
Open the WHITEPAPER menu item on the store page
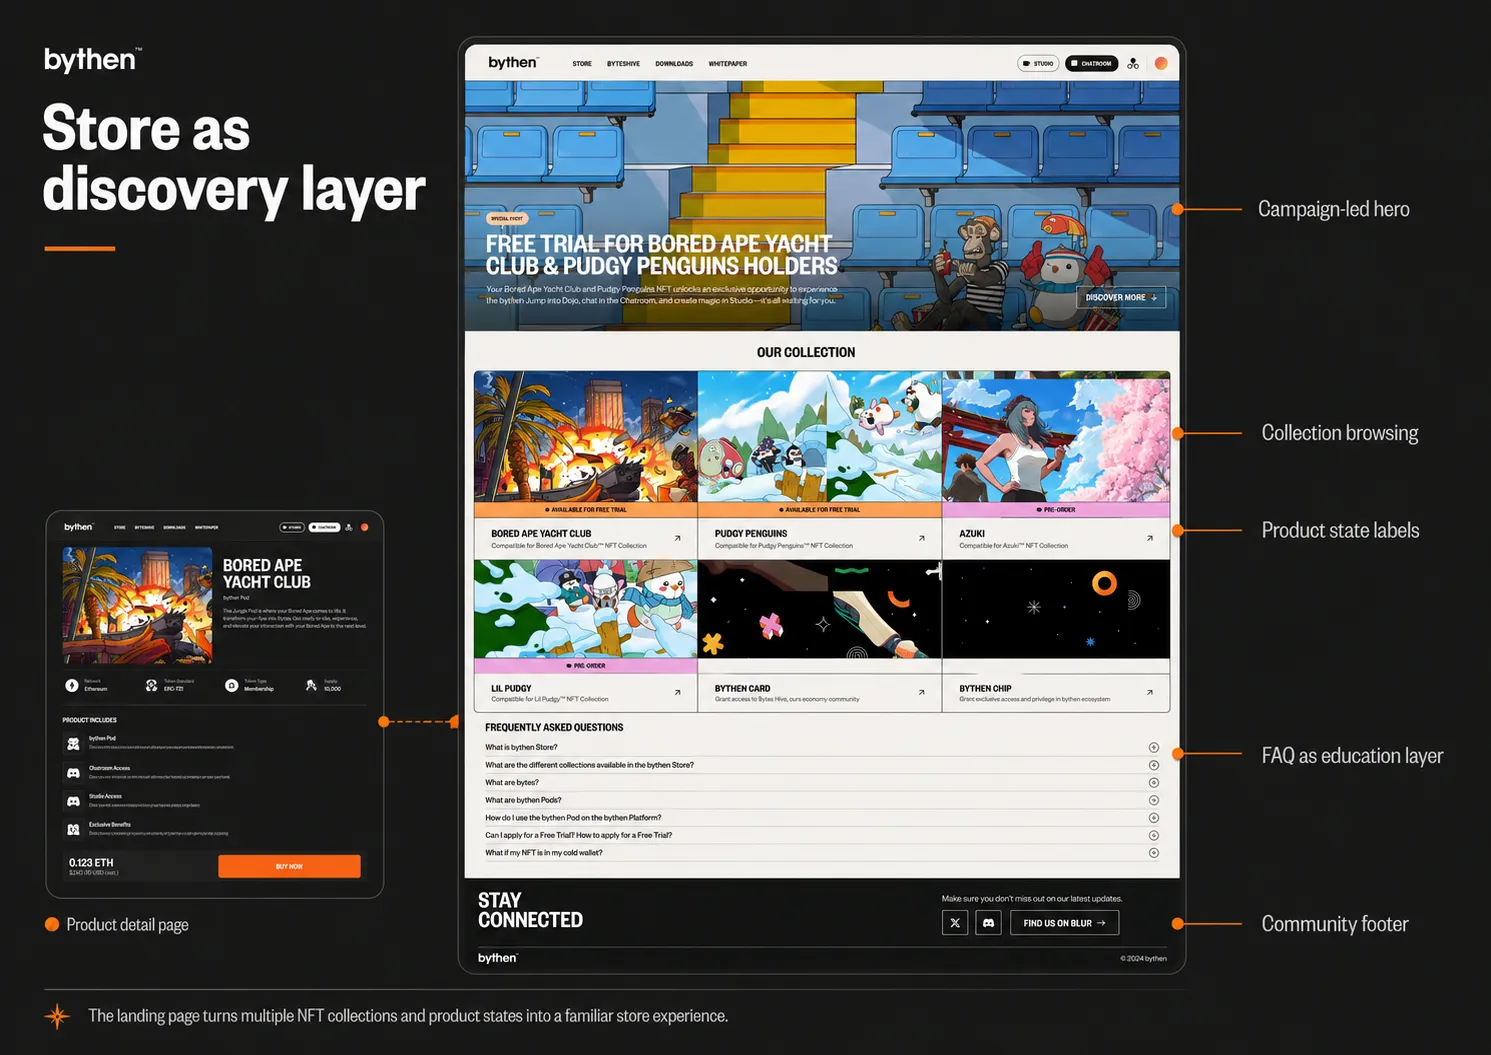728,64
